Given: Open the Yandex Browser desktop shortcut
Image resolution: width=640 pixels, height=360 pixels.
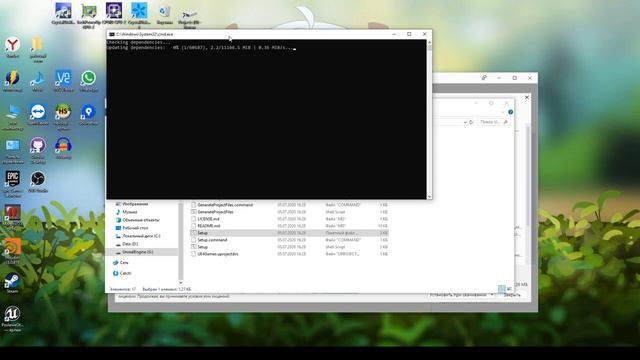Looking at the screenshot, I should [x=13, y=47].
